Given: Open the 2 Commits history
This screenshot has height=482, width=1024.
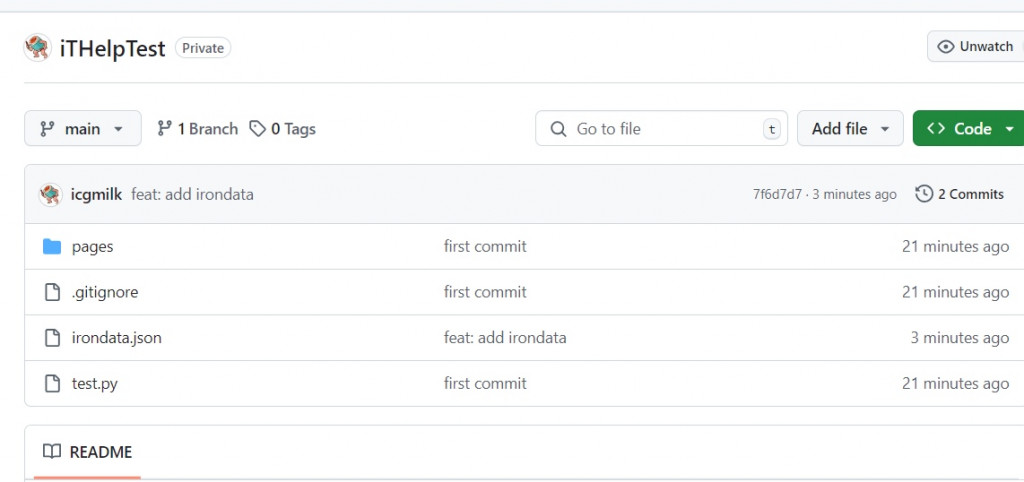Looking at the screenshot, I should 960,194.
